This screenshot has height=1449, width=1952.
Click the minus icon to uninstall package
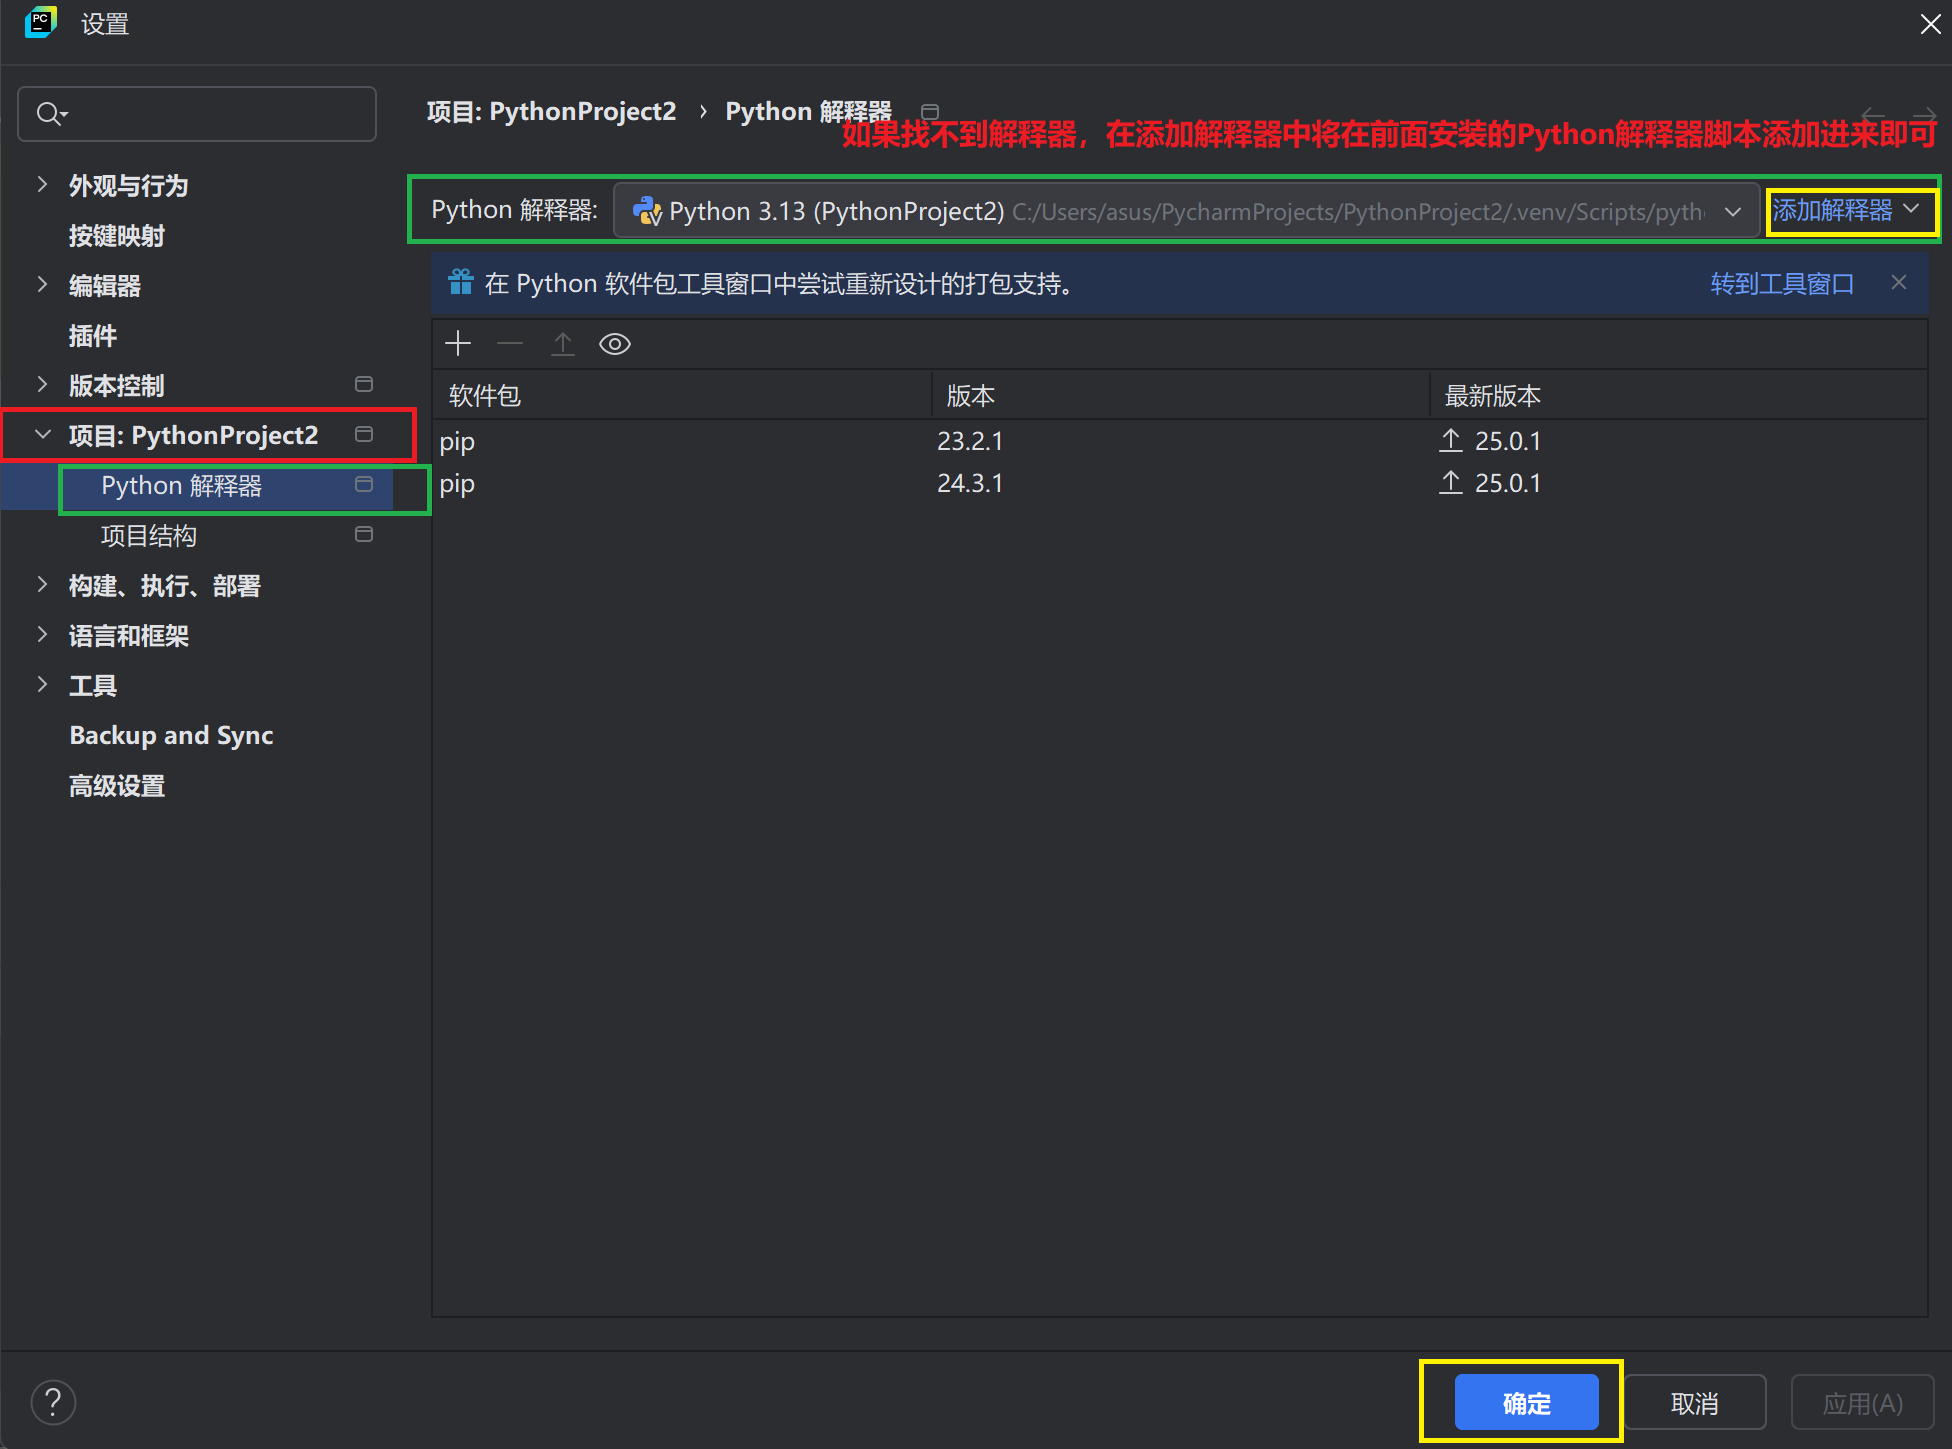510,344
